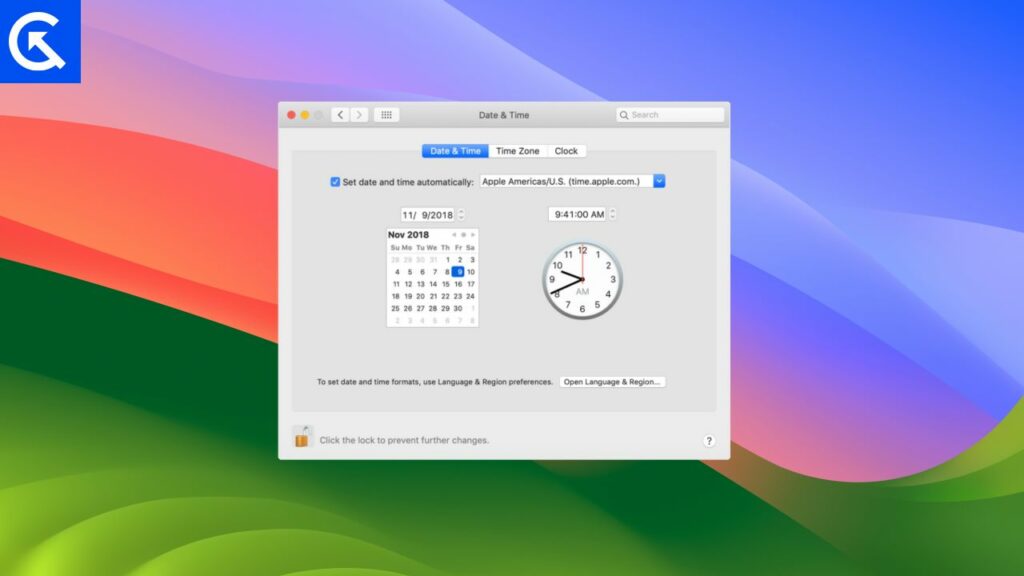Click the Open Language & Region button

point(612,381)
